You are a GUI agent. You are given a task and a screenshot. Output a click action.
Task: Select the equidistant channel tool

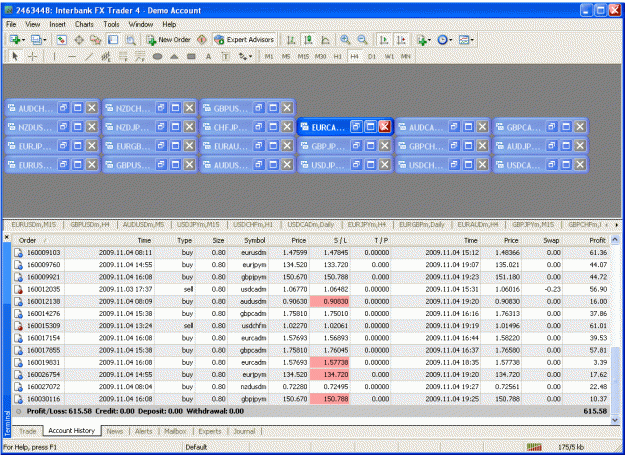point(106,57)
